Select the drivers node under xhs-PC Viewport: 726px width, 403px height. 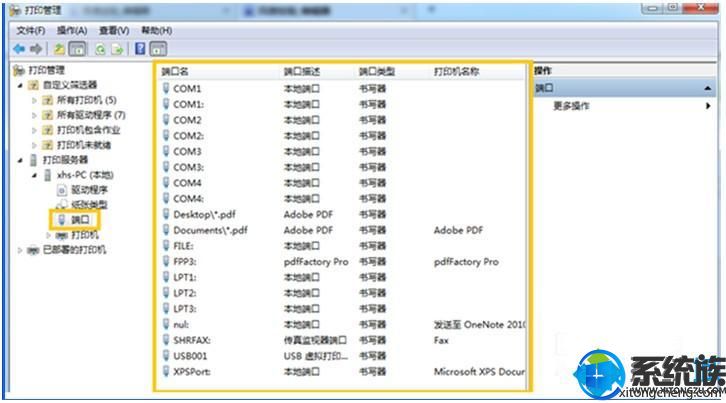(89, 190)
